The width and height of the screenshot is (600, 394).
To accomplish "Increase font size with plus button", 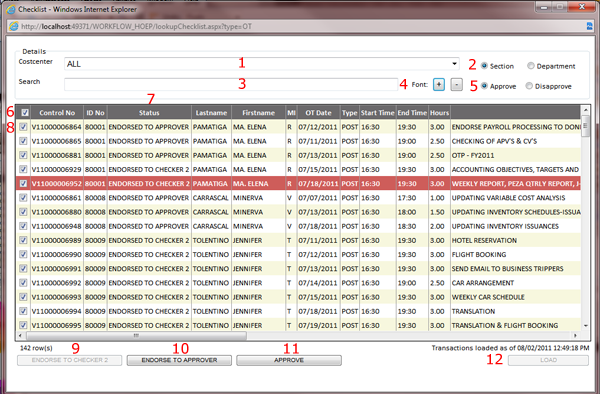I will click(439, 85).
